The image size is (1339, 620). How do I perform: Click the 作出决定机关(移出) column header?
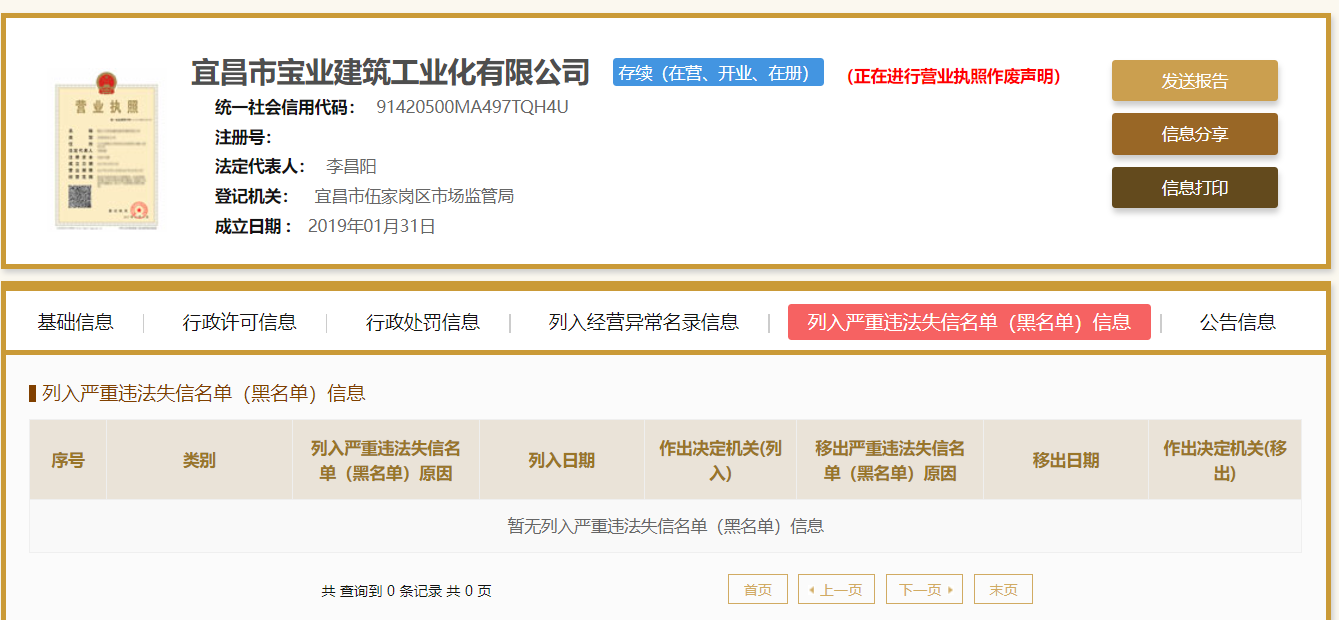(1225, 460)
